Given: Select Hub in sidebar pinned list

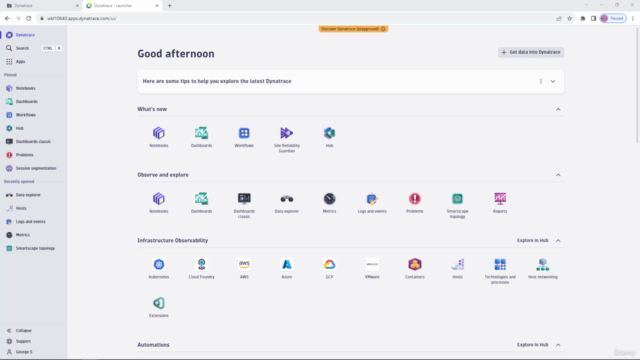Looking at the screenshot, I should click(x=33, y=128).
